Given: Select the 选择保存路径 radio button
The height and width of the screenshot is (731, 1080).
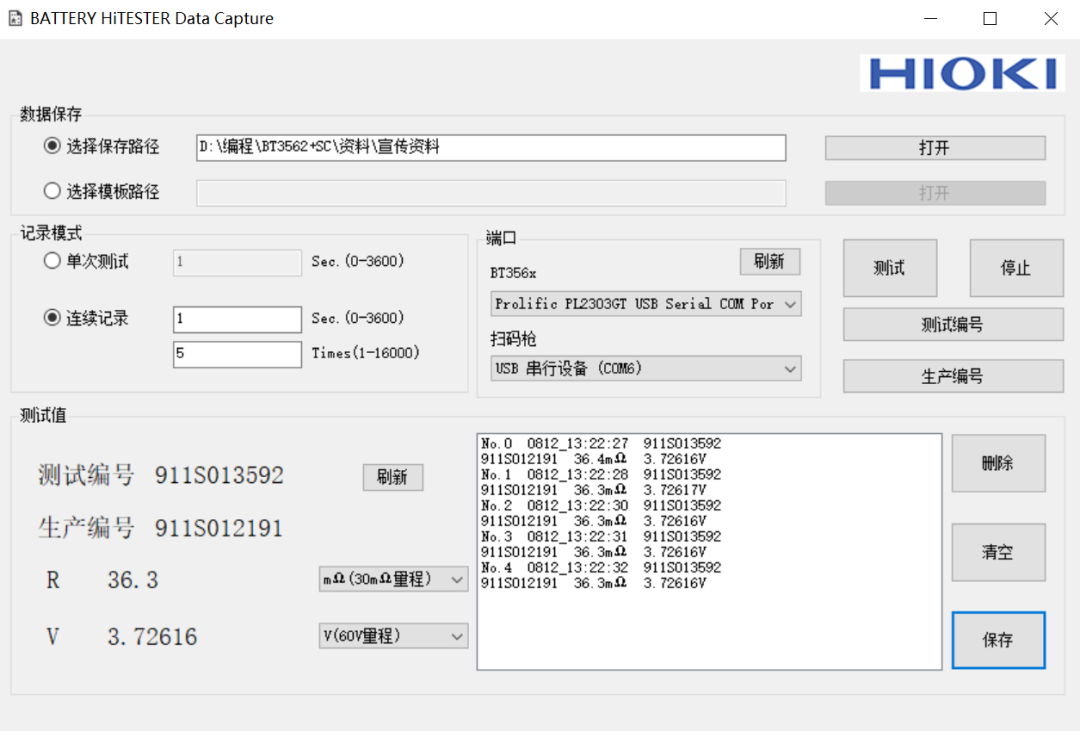Looking at the screenshot, I should coord(53,147).
